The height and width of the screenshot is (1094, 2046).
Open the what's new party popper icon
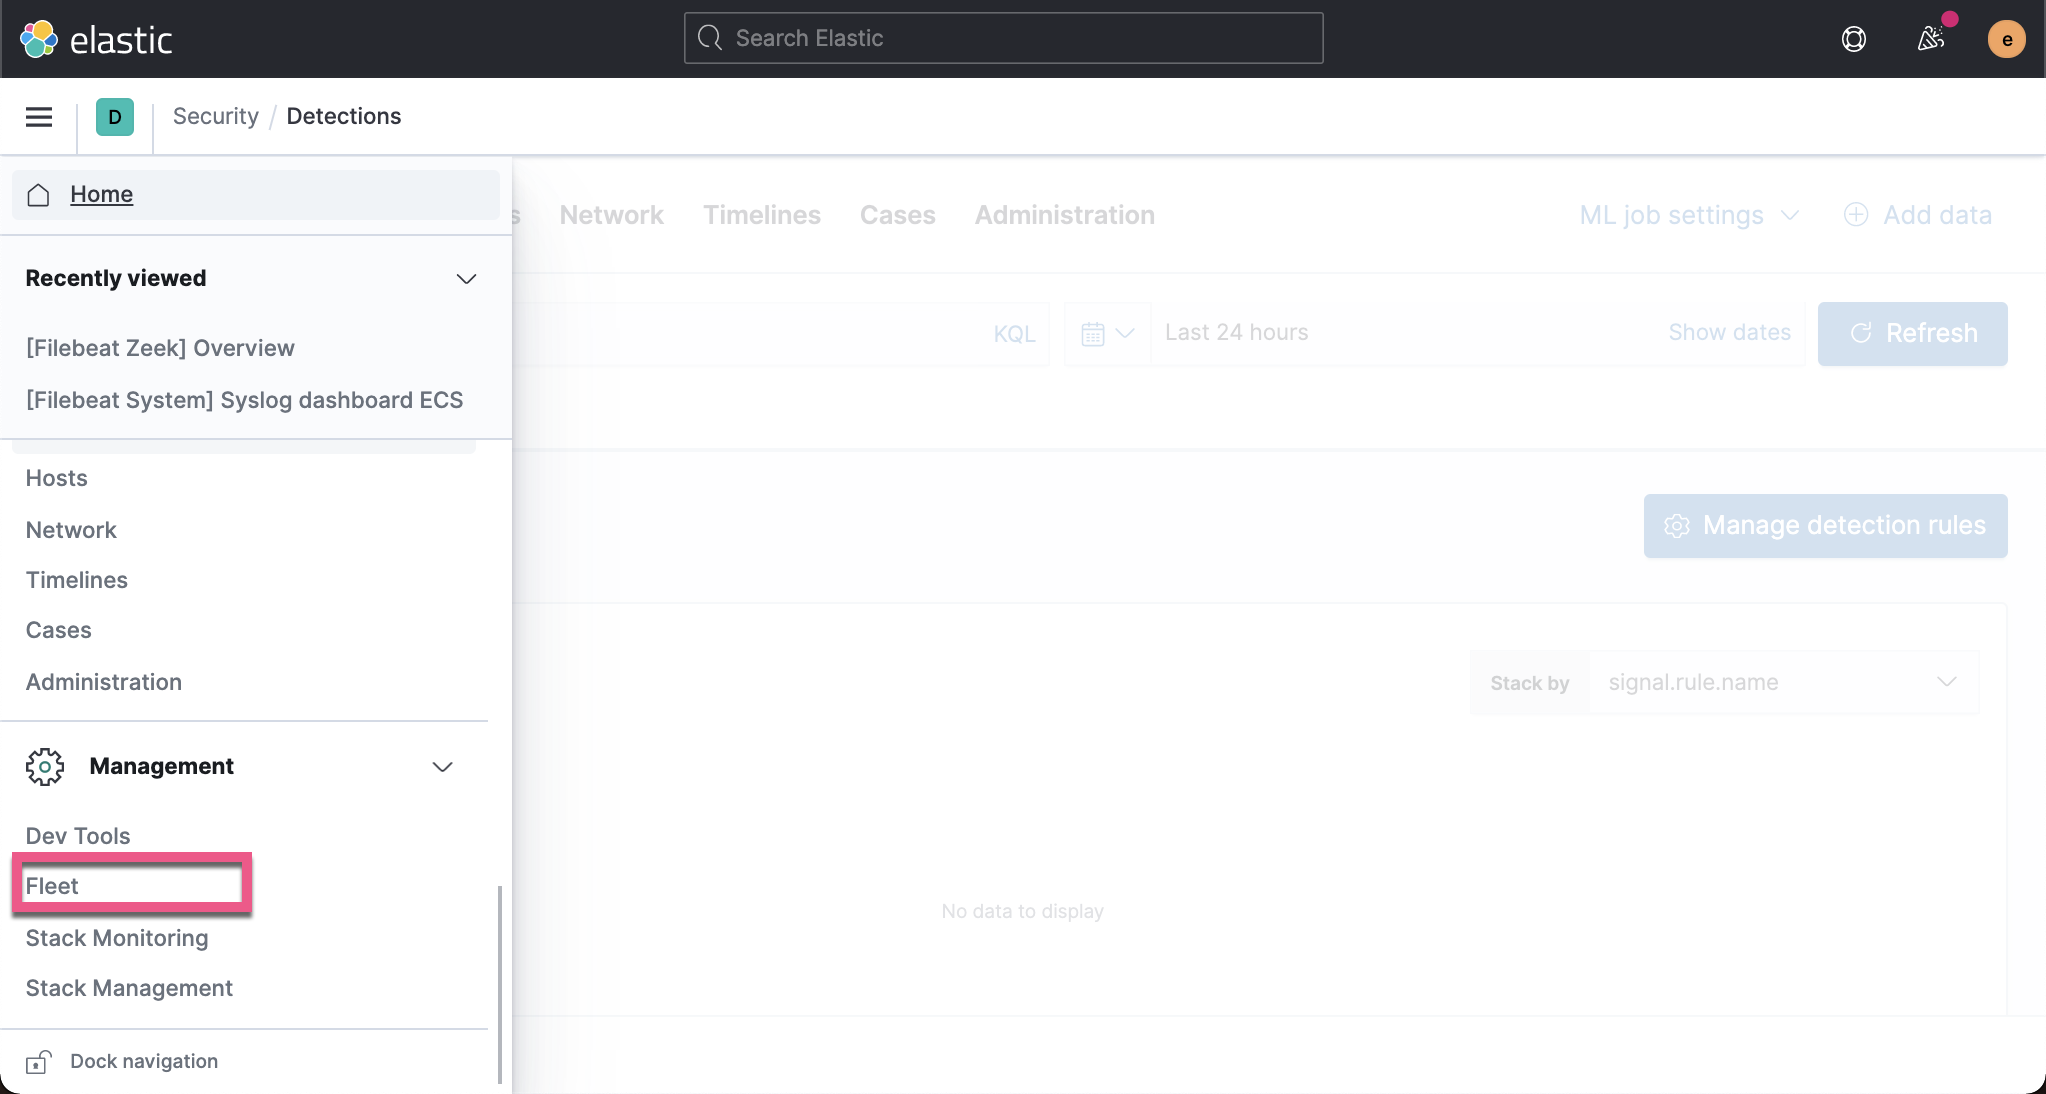tap(1930, 38)
